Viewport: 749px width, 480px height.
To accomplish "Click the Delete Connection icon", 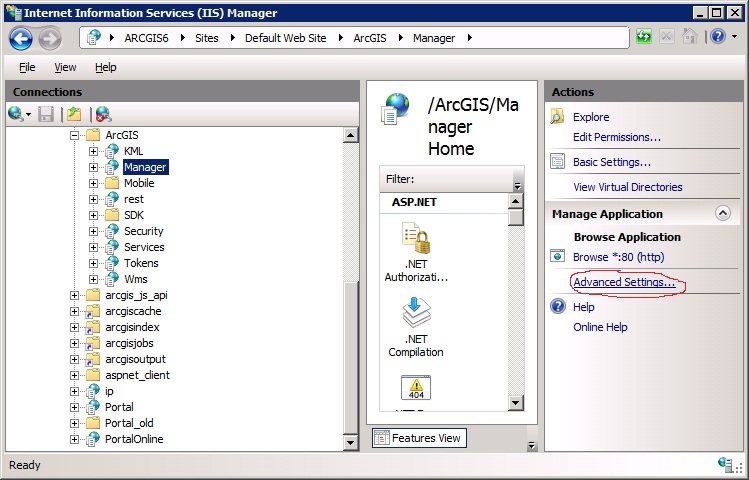I will [103, 114].
